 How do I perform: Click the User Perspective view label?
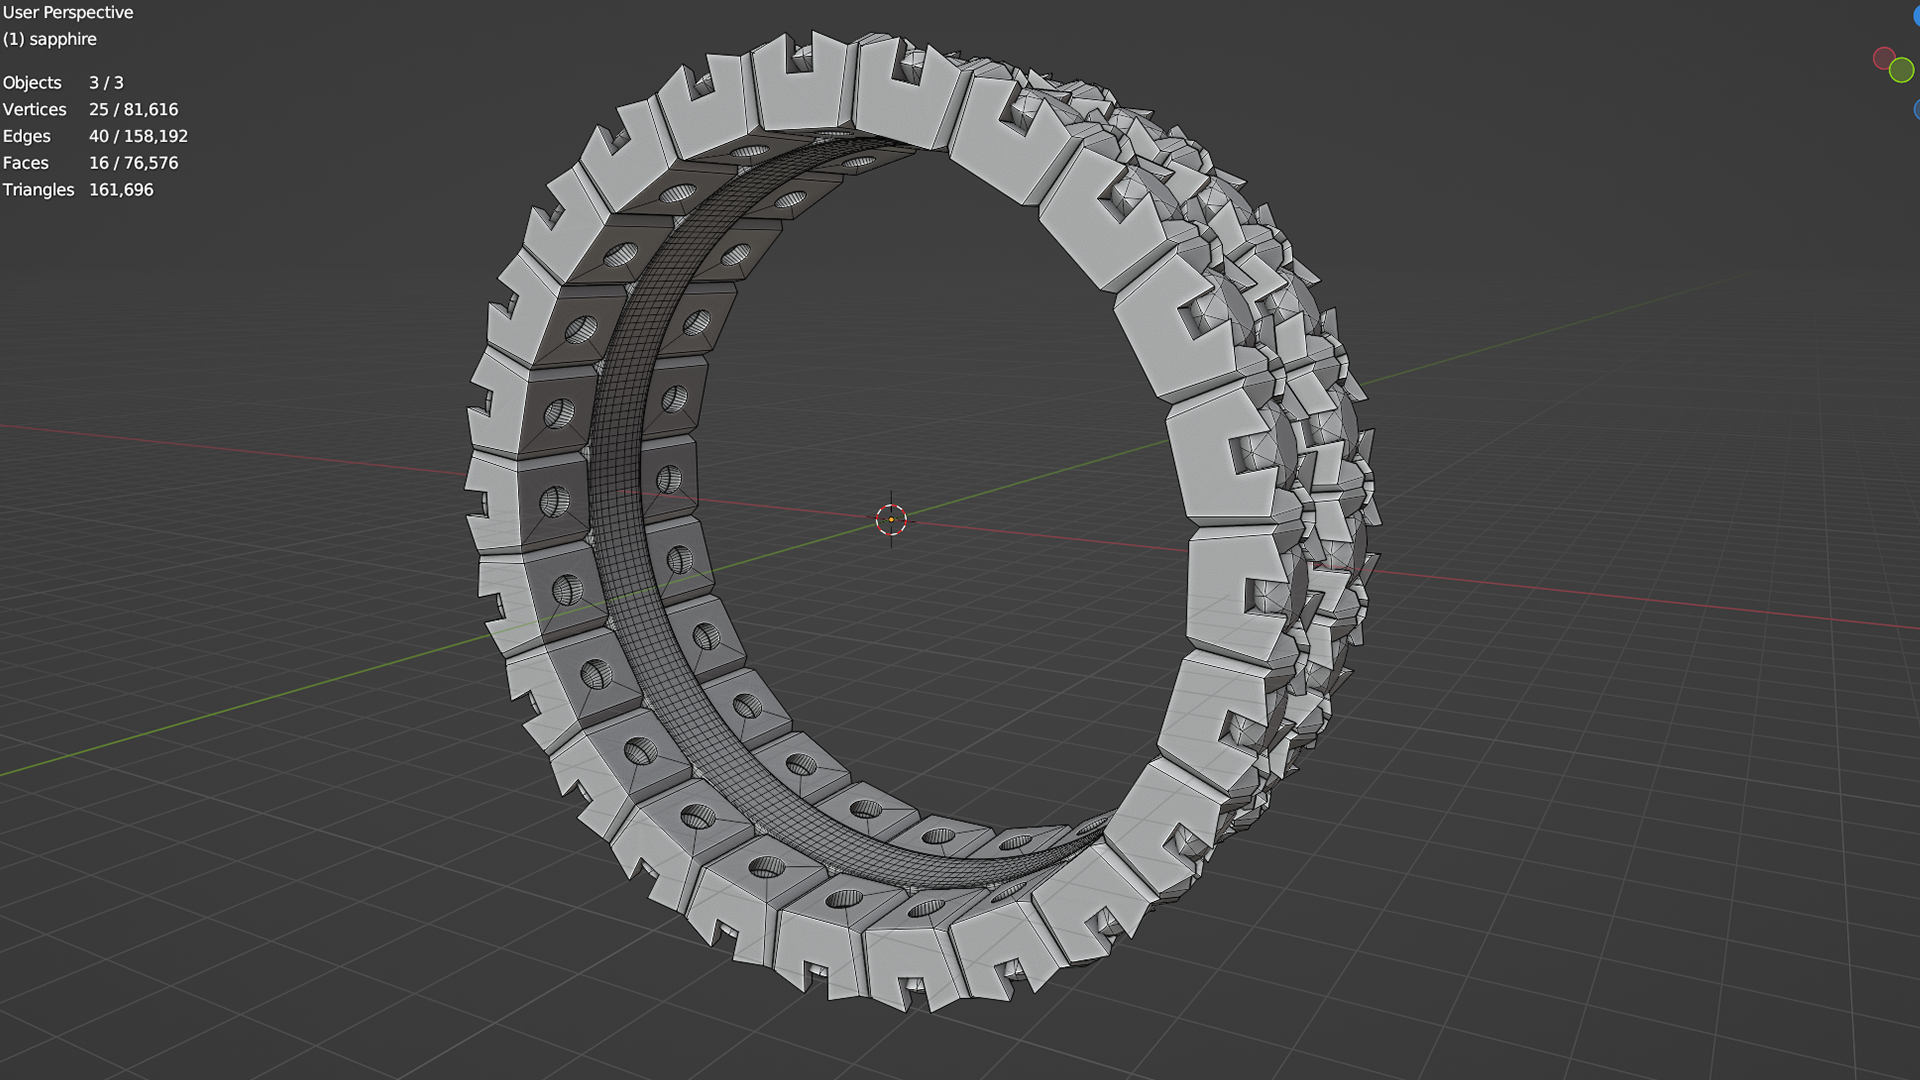pos(68,13)
